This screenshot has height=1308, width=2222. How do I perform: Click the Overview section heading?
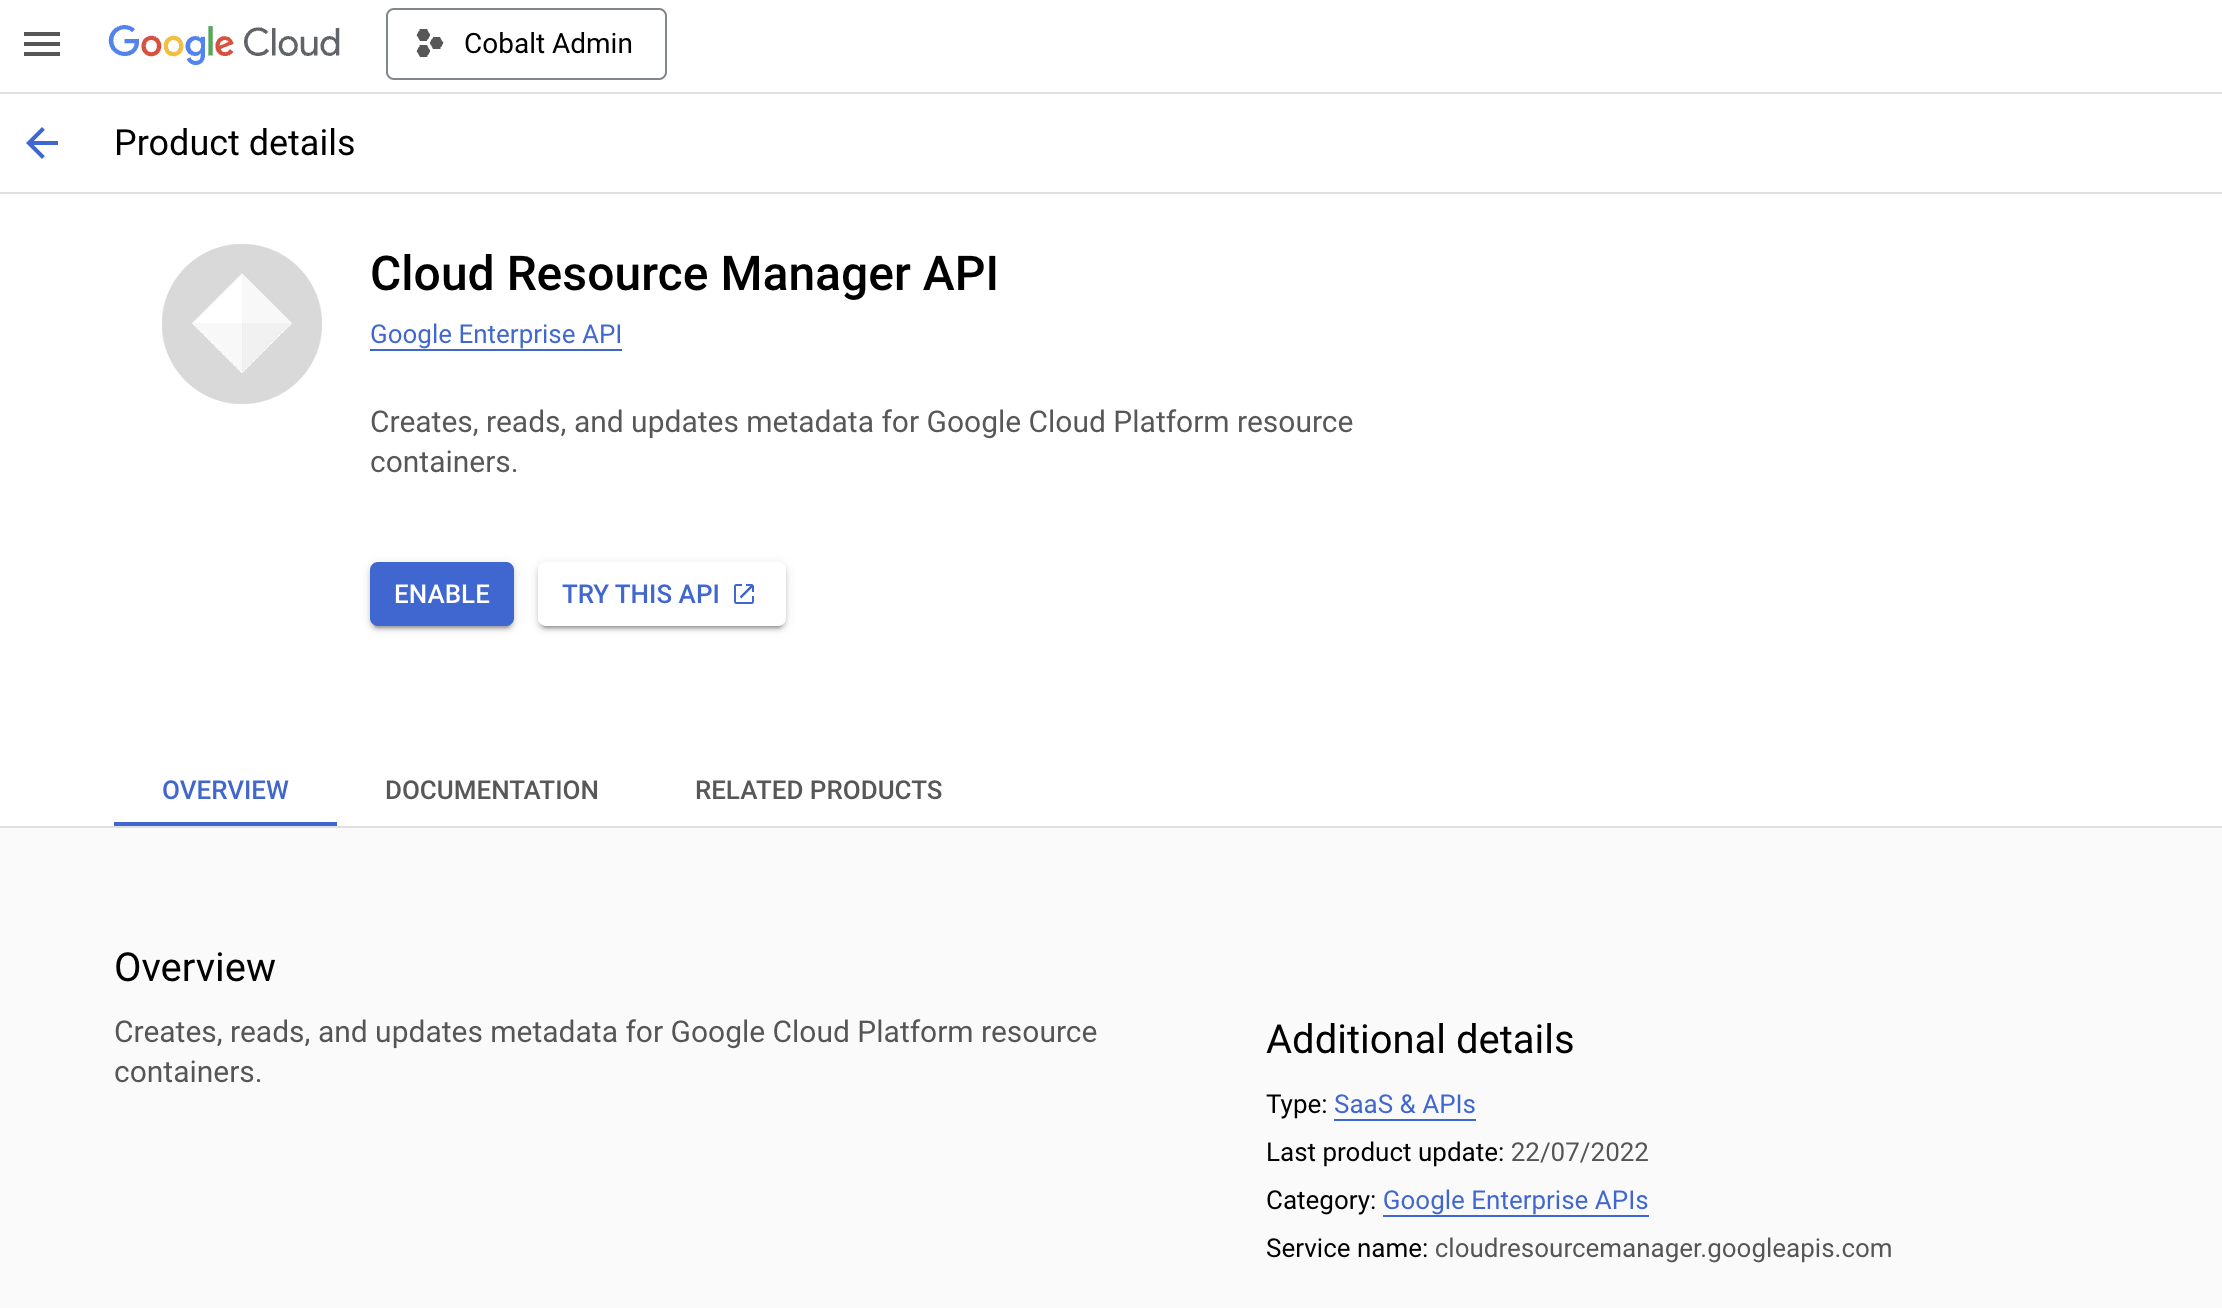tap(195, 967)
